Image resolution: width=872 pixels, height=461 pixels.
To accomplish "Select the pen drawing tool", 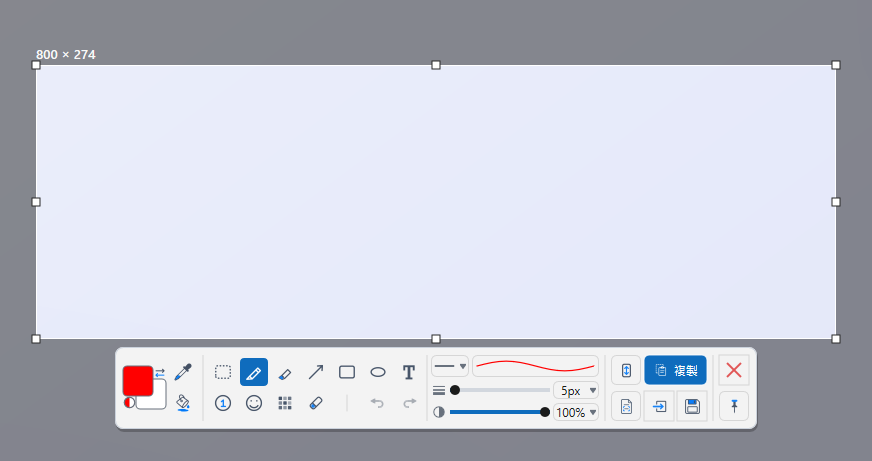I will tap(254, 372).
